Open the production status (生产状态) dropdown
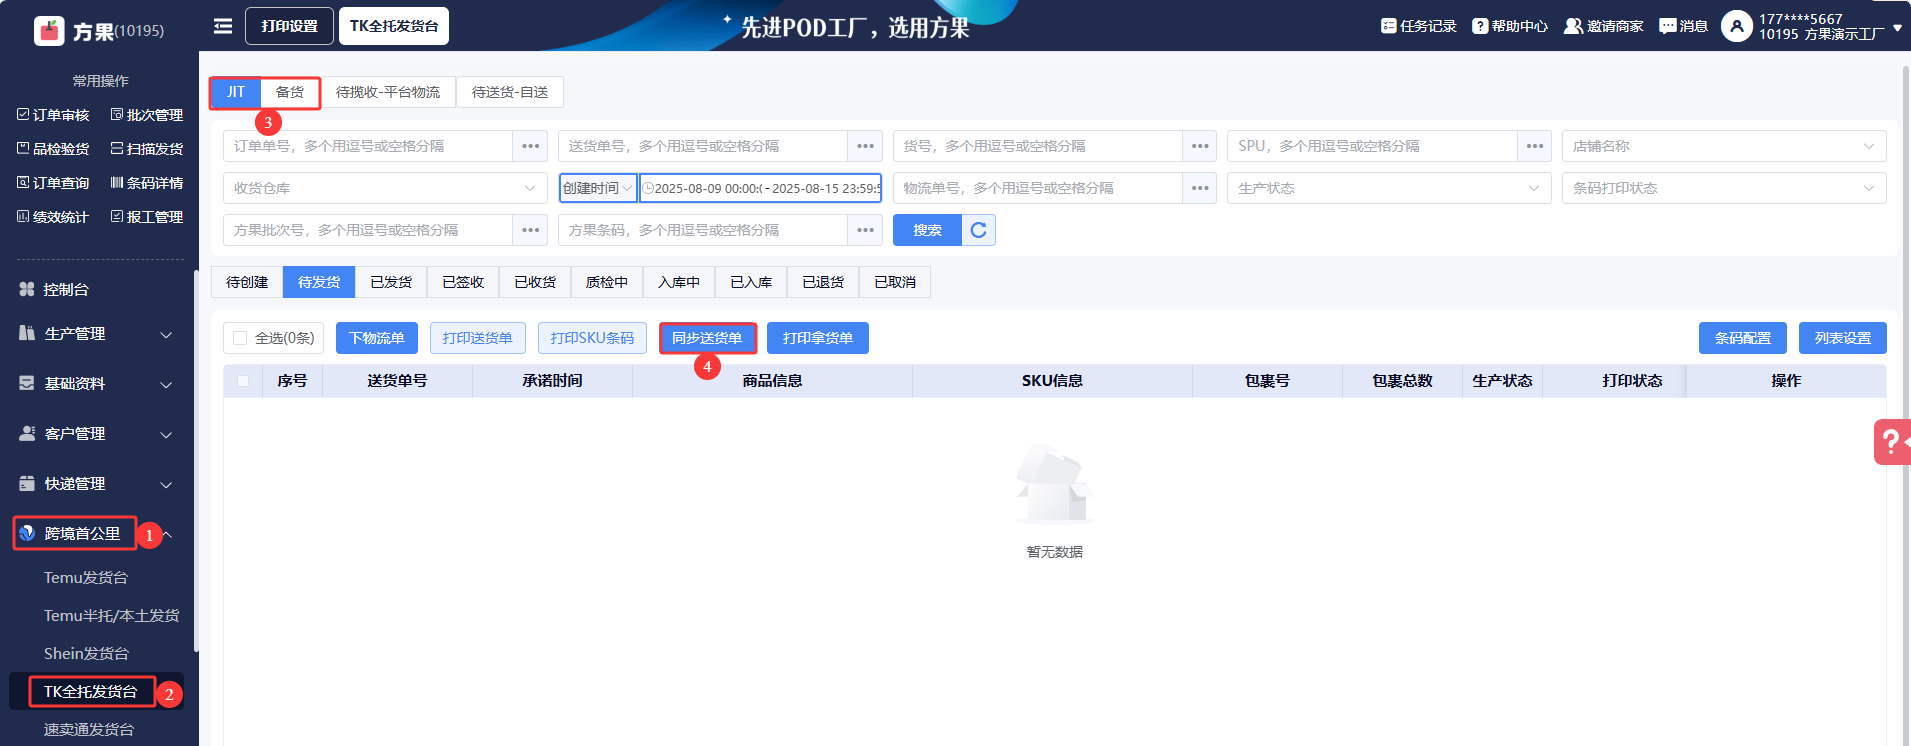This screenshot has width=1911, height=746. click(1388, 188)
